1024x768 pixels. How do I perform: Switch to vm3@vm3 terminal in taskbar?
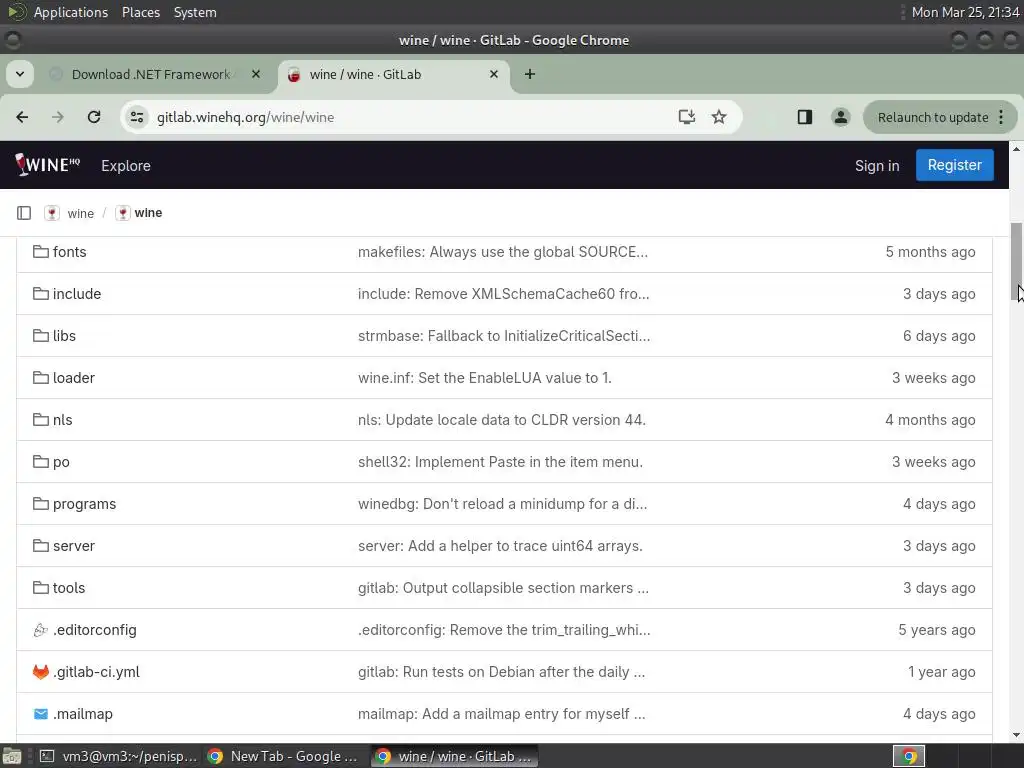(118, 756)
